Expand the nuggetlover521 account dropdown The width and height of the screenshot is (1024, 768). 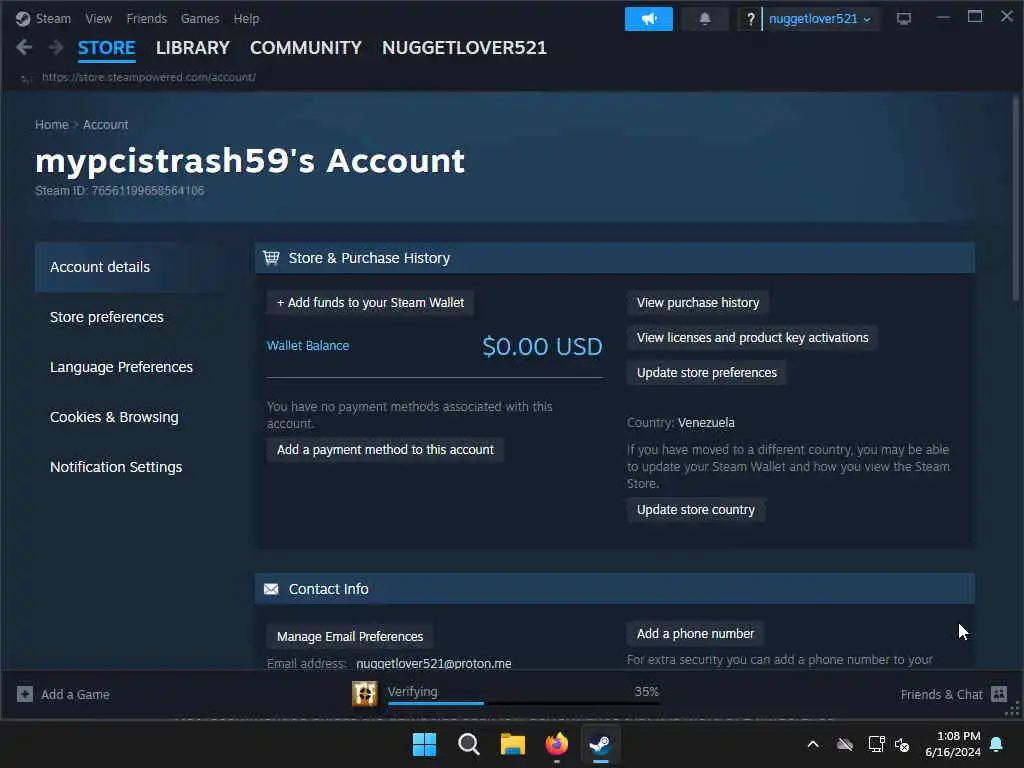click(x=820, y=19)
